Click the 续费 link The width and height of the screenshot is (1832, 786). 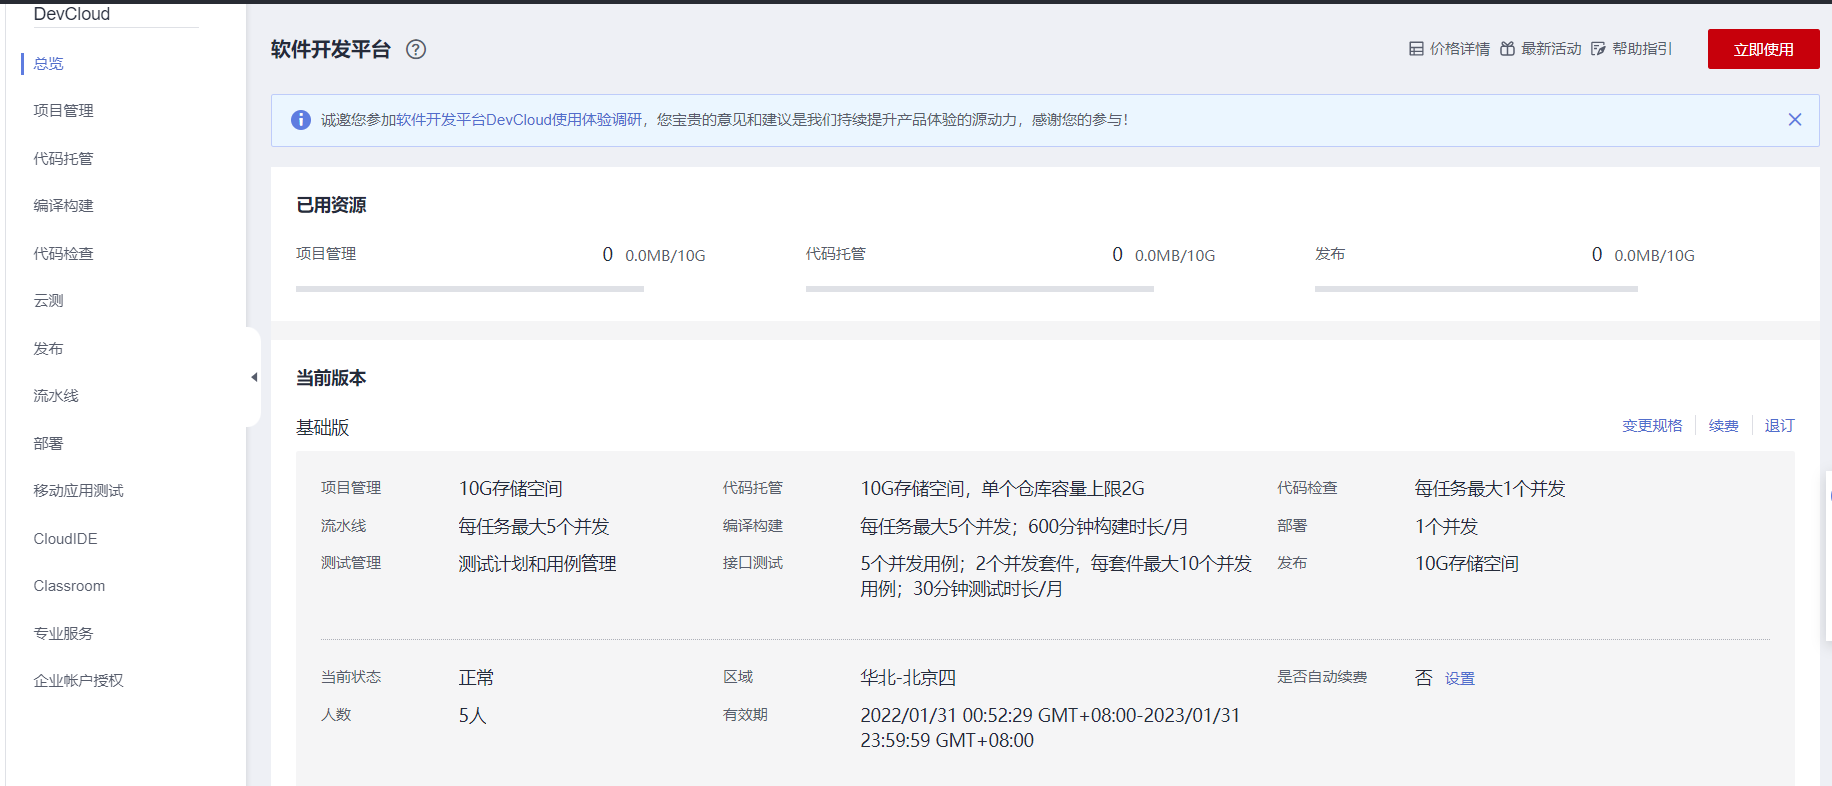coord(1723,425)
